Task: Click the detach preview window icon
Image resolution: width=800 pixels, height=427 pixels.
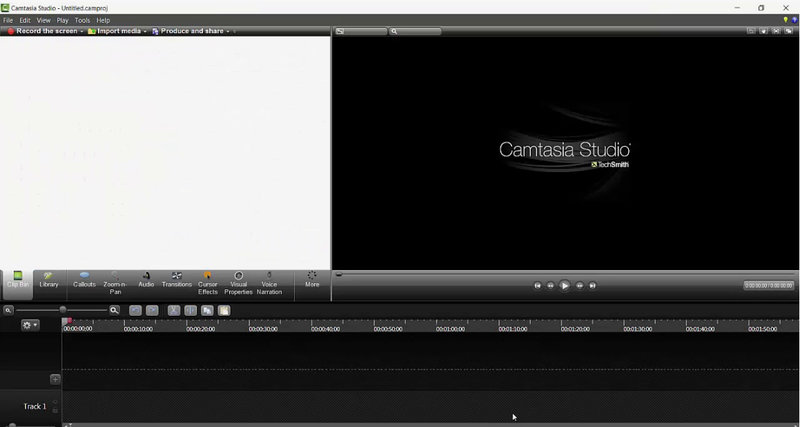Action: pyautogui.click(x=789, y=31)
